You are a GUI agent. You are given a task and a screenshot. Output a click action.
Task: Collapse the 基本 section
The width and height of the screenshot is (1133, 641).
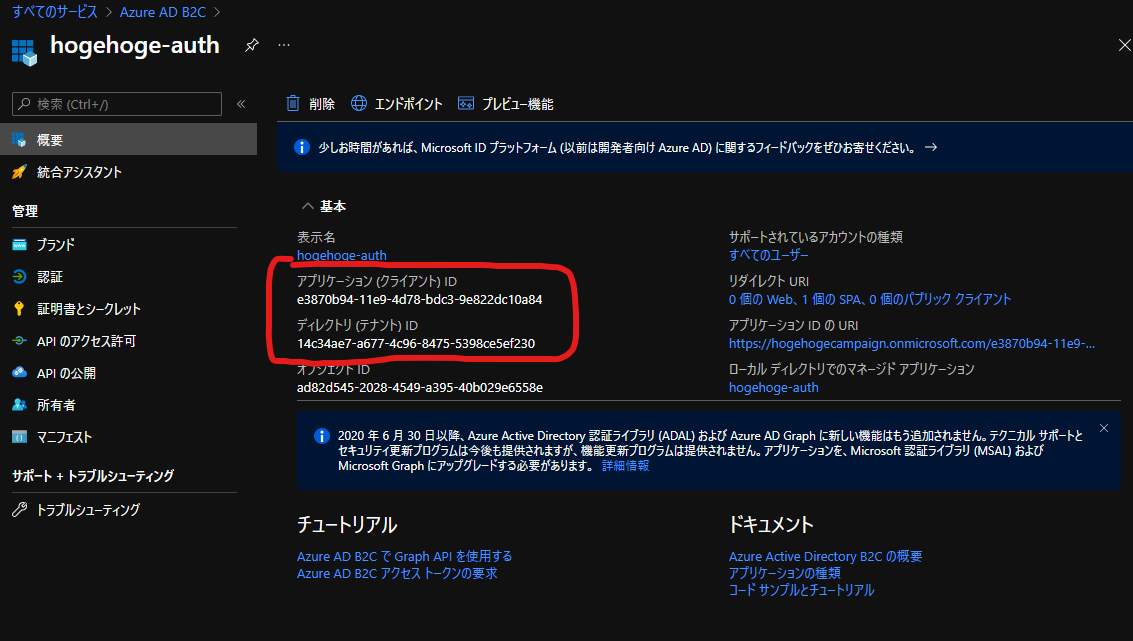(307, 207)
